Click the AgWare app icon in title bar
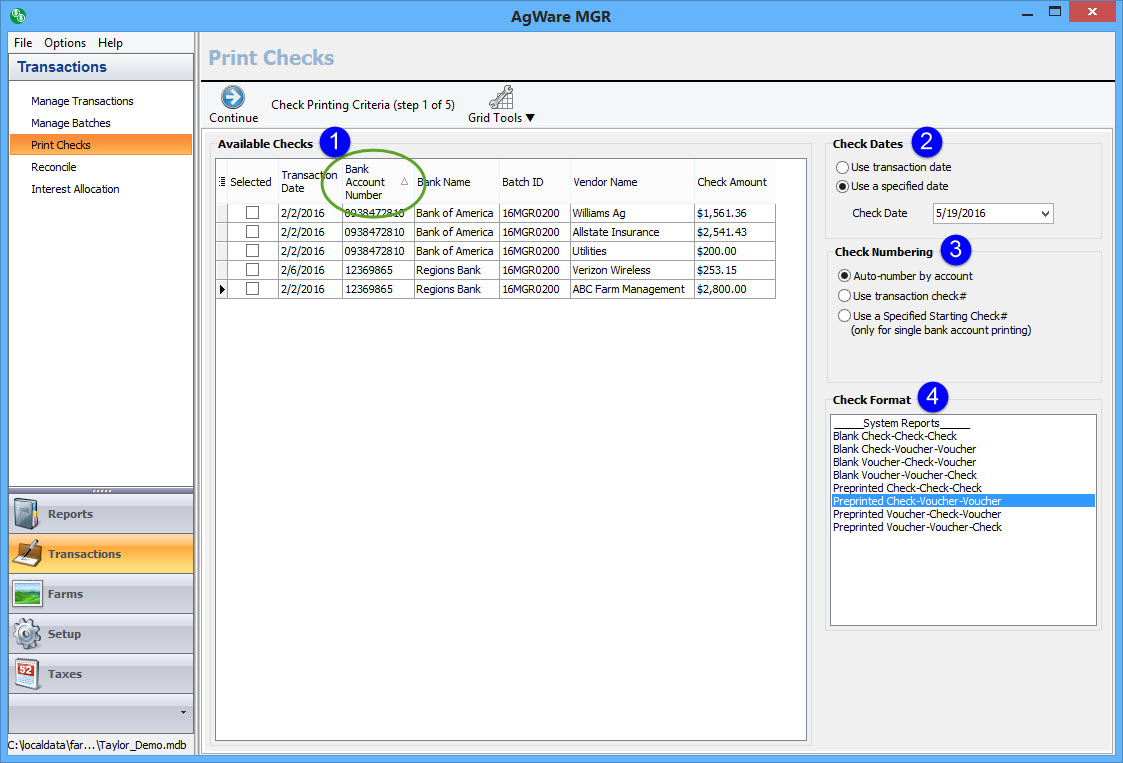1123x763 pixels. [17, 15]
